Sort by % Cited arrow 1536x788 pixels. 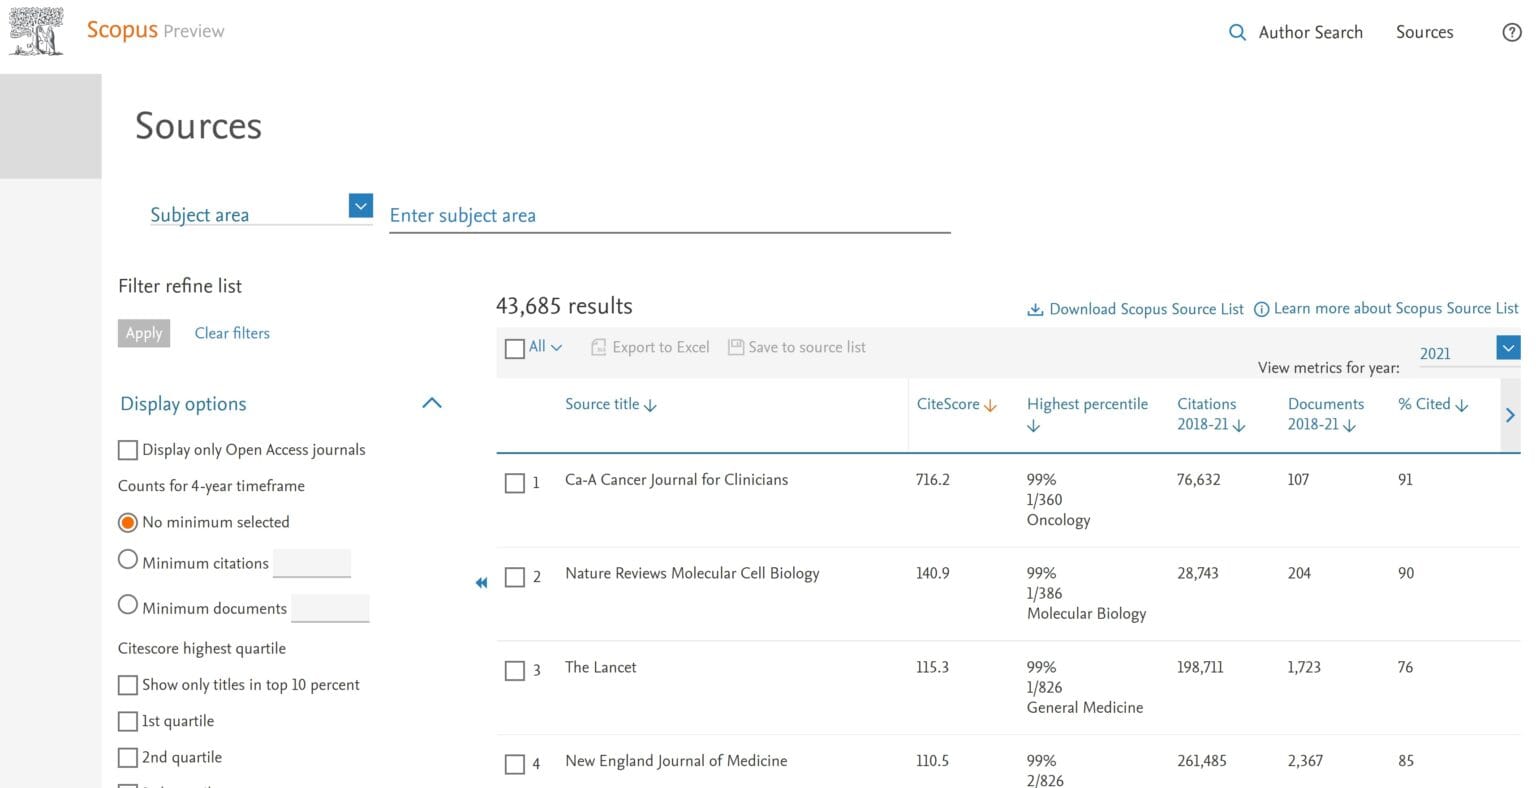click(1461, 405)
